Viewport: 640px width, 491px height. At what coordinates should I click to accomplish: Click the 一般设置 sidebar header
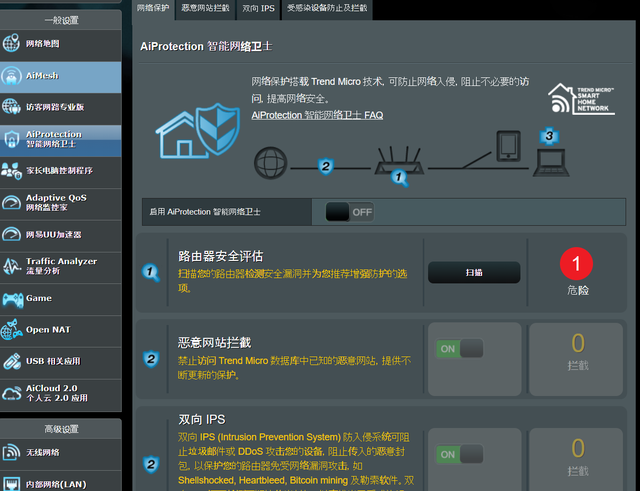(x=61, y=20)
